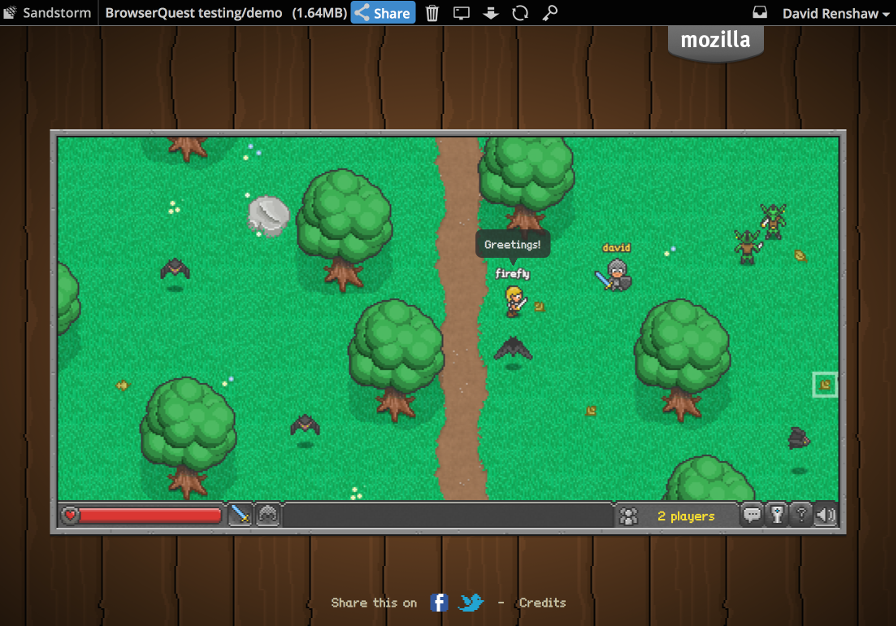Click the gray boulder rock
Image resolution: width=896 pixels, height=626 pixels.
click(x=269, y=216)
